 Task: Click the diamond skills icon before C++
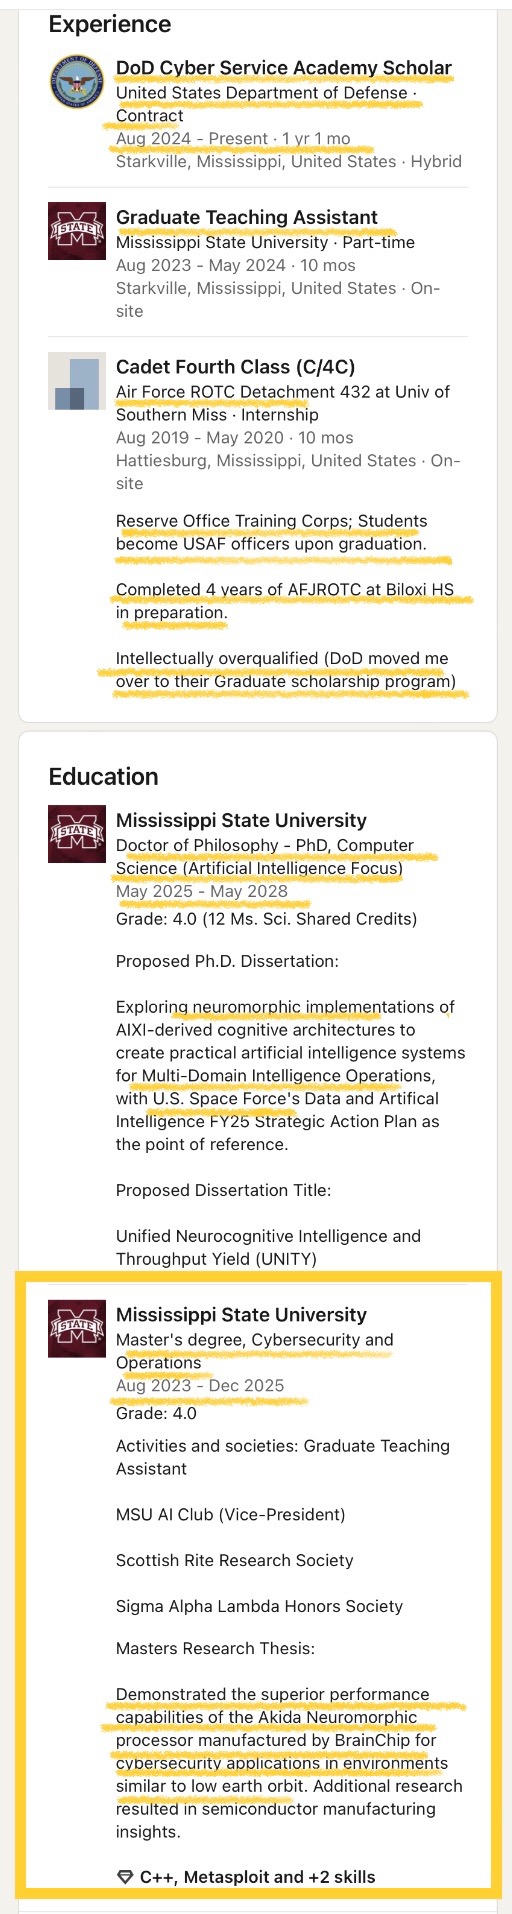pos(125,1877)
